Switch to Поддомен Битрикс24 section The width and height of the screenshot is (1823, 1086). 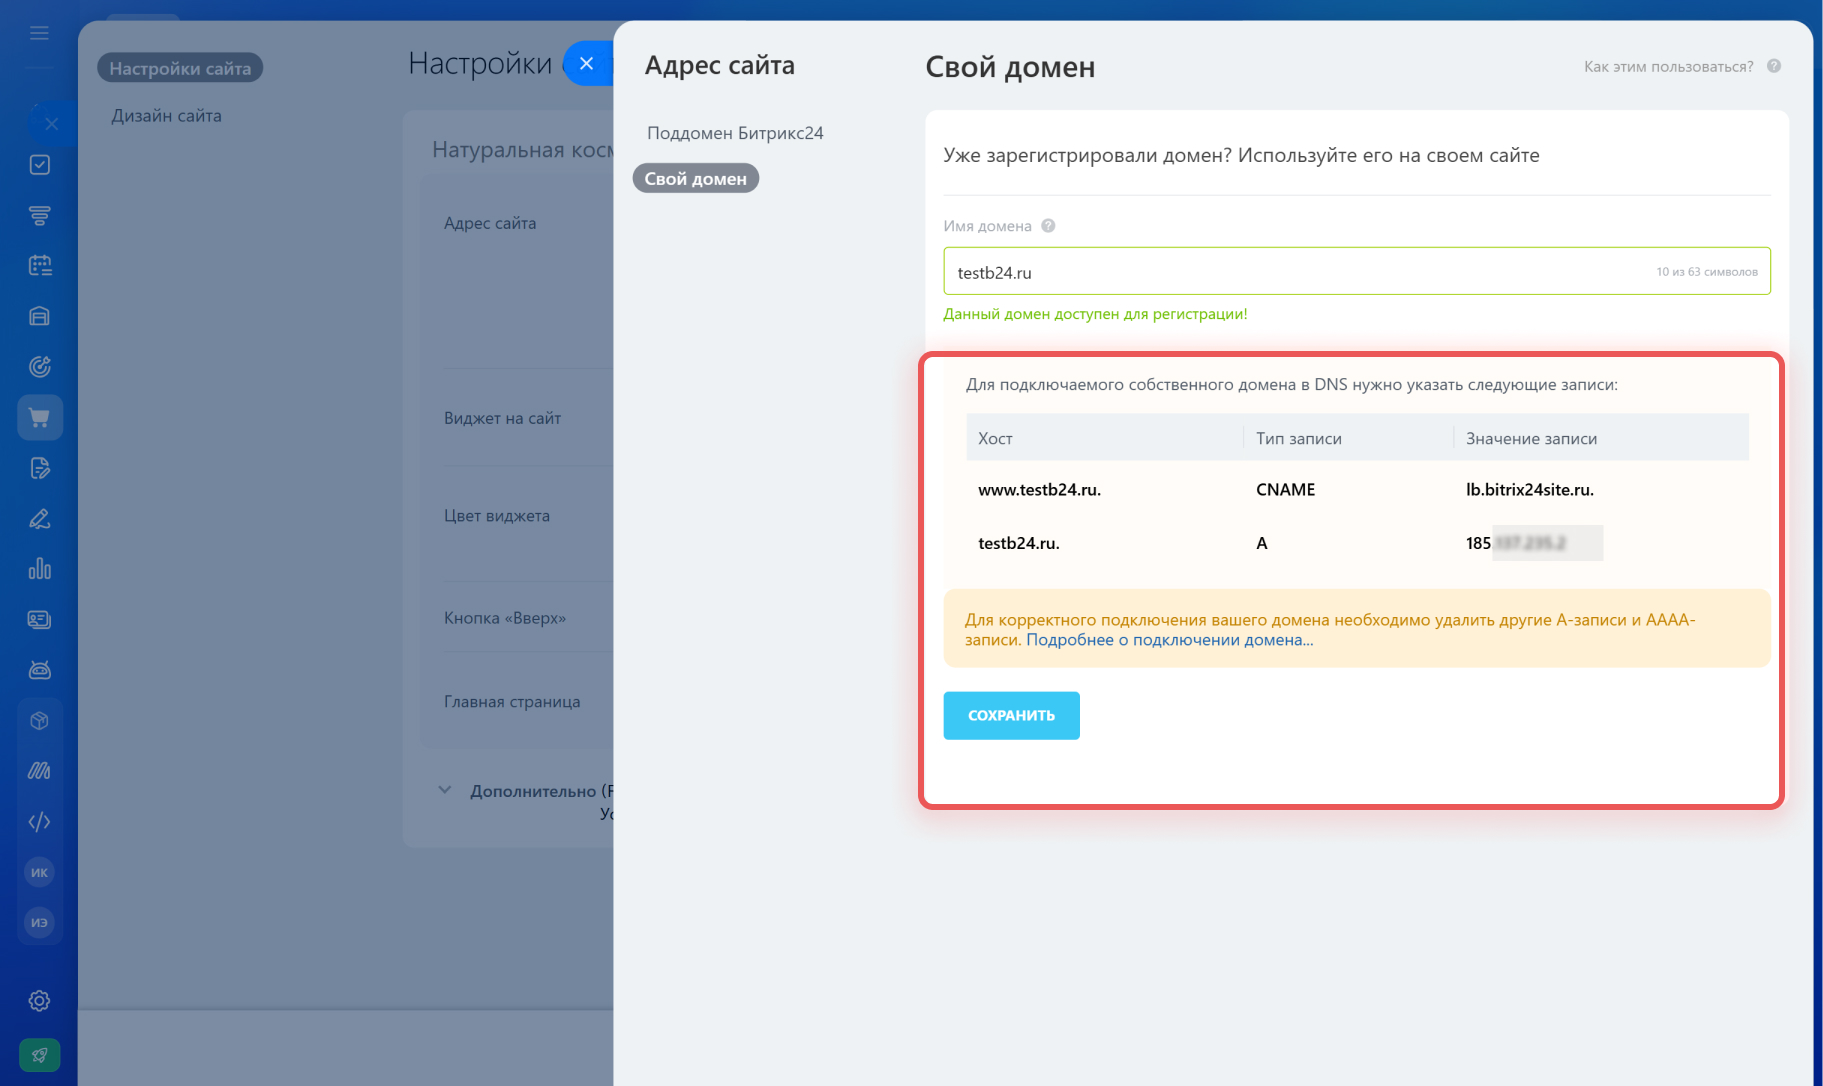coord(735,133)
